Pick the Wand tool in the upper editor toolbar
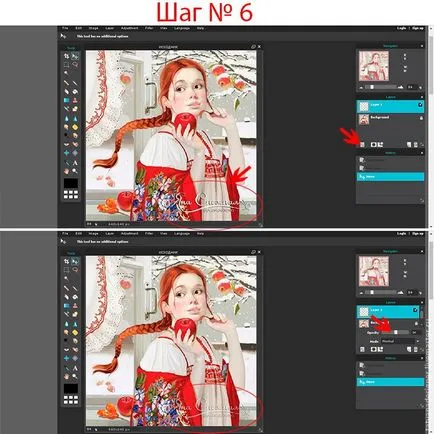 (66, 73)
